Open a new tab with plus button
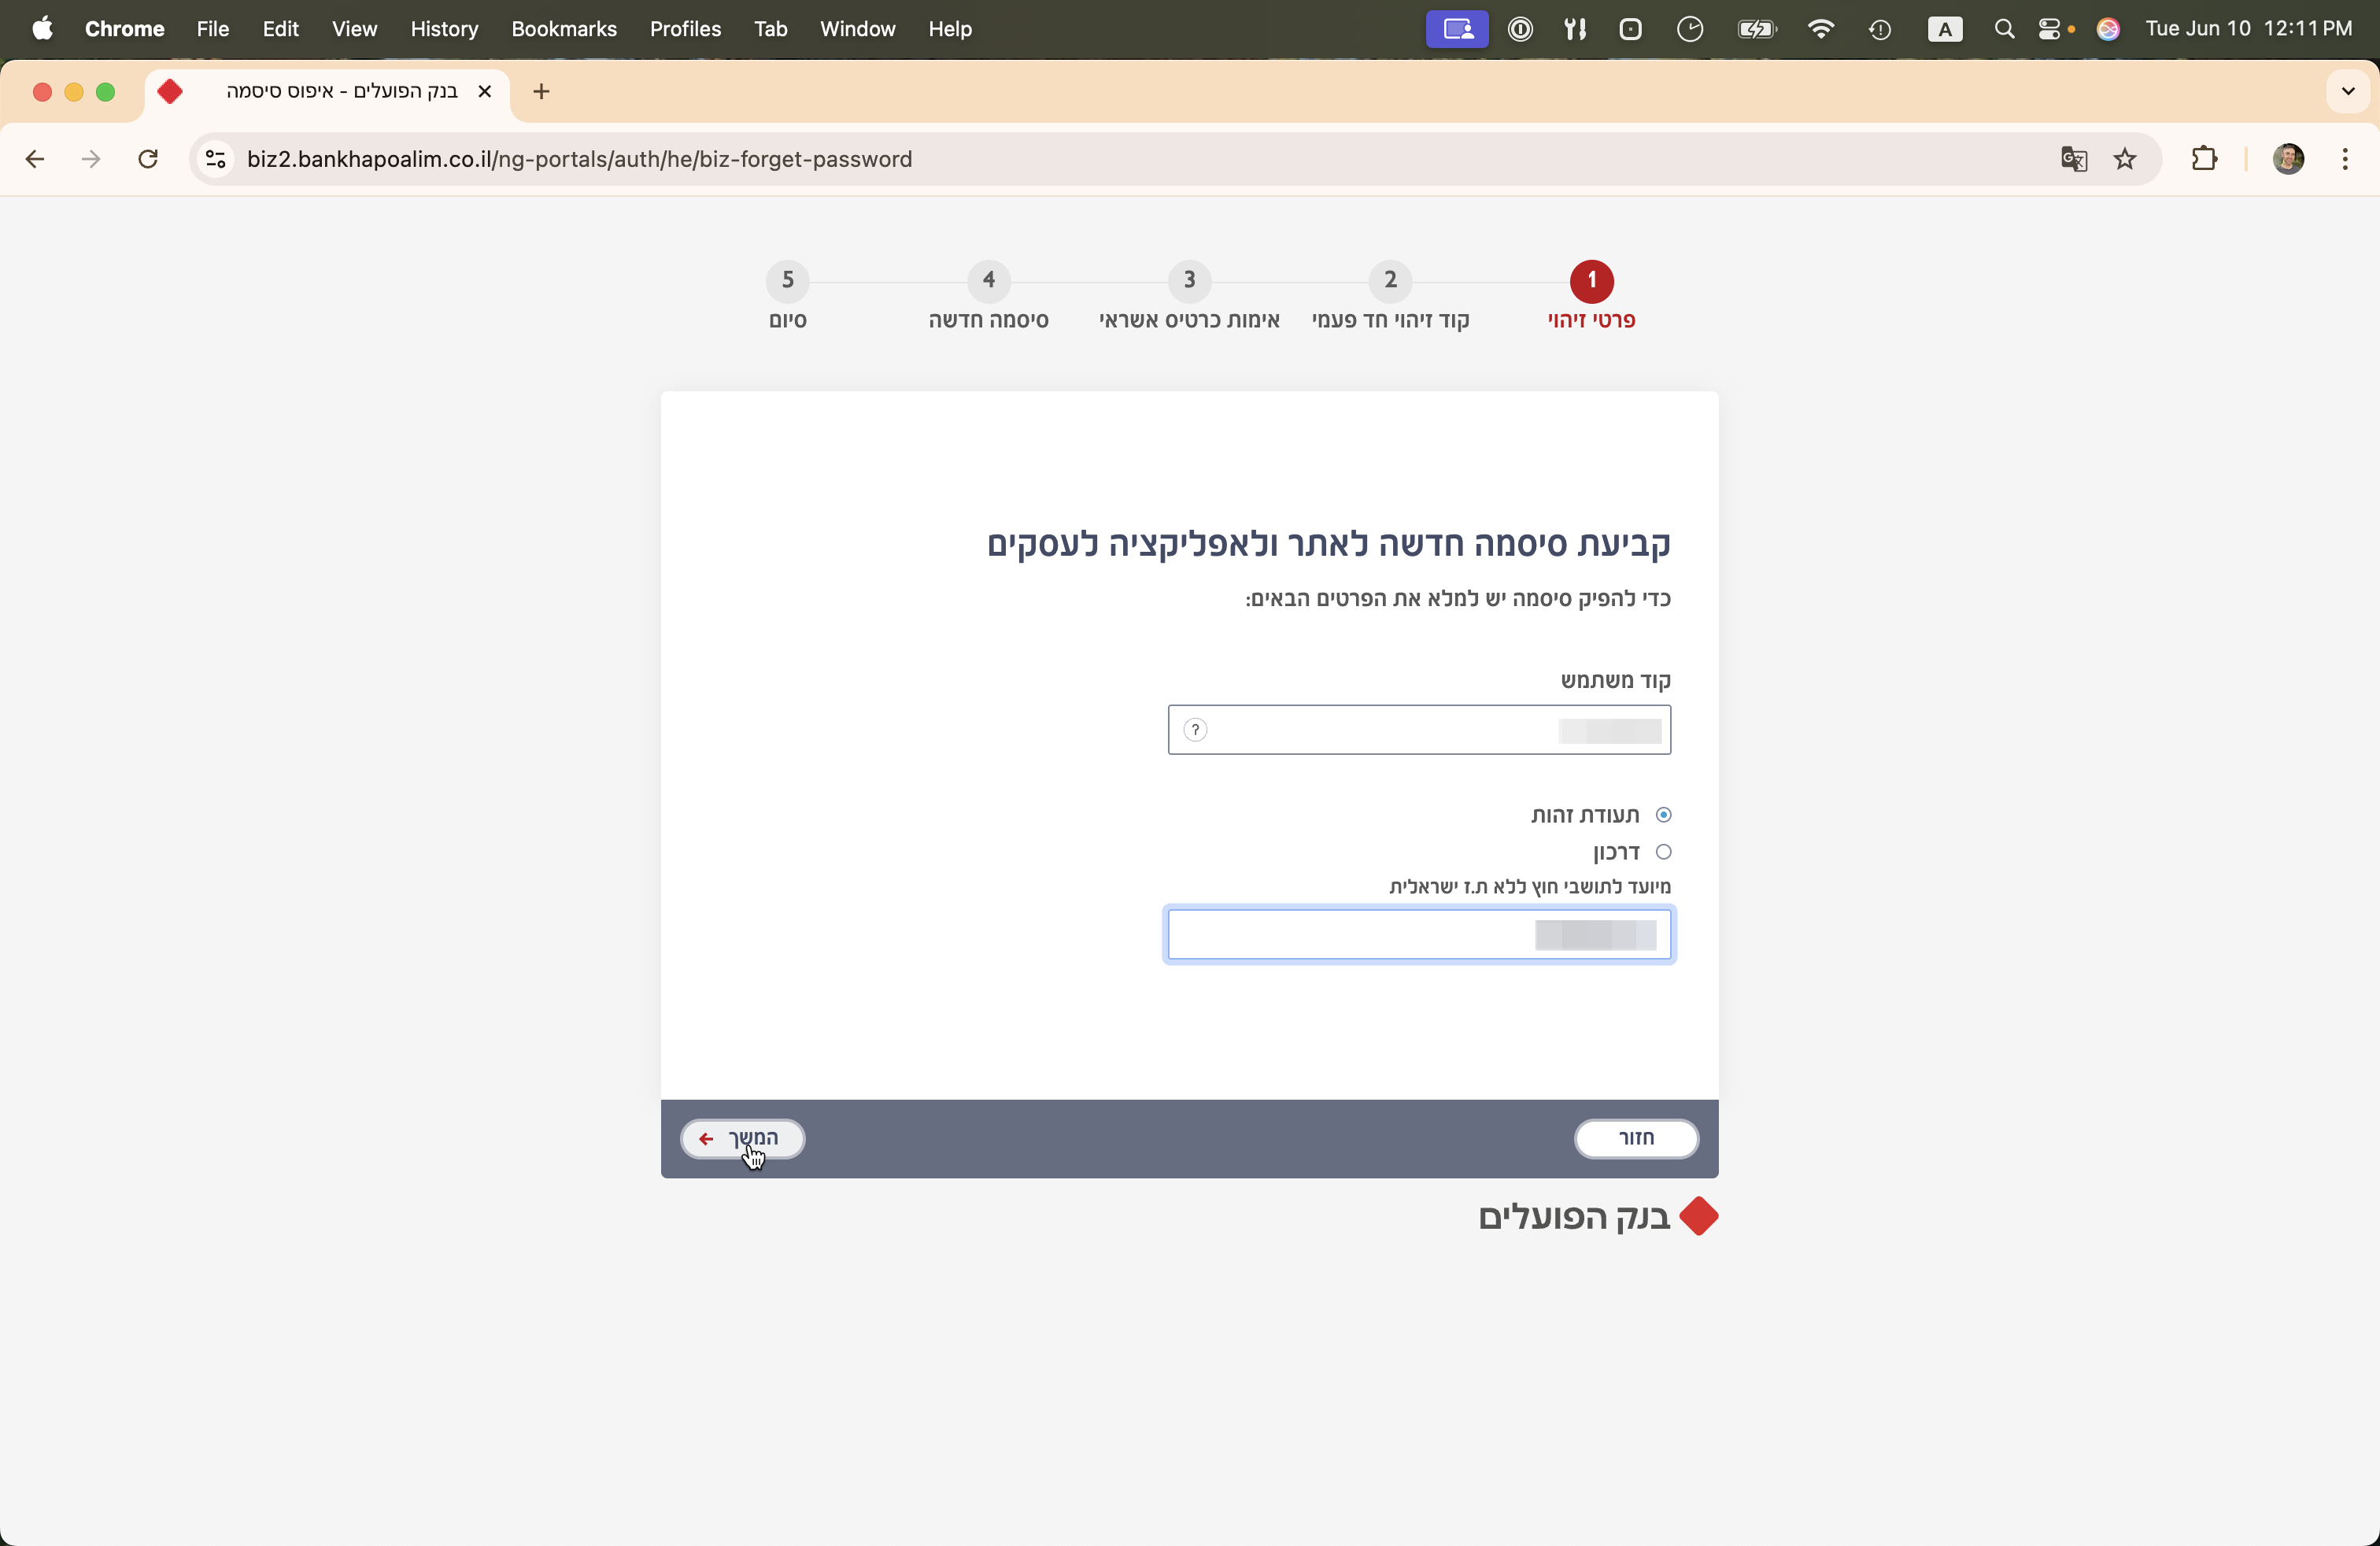2380x1546 pixels. click(541, 92)
